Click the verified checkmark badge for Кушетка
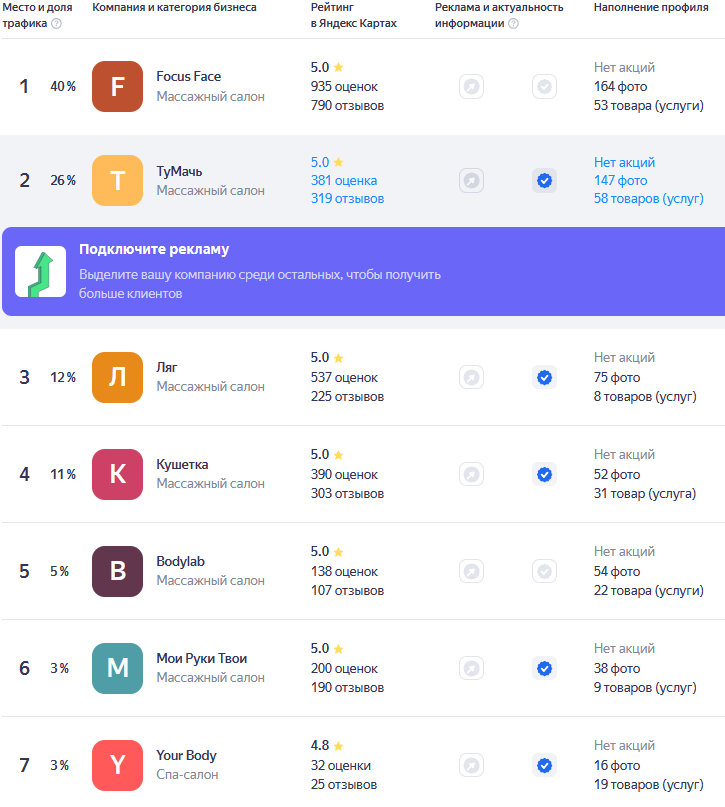This screenshot has width=725, height=807. click(x=544, y=474)
